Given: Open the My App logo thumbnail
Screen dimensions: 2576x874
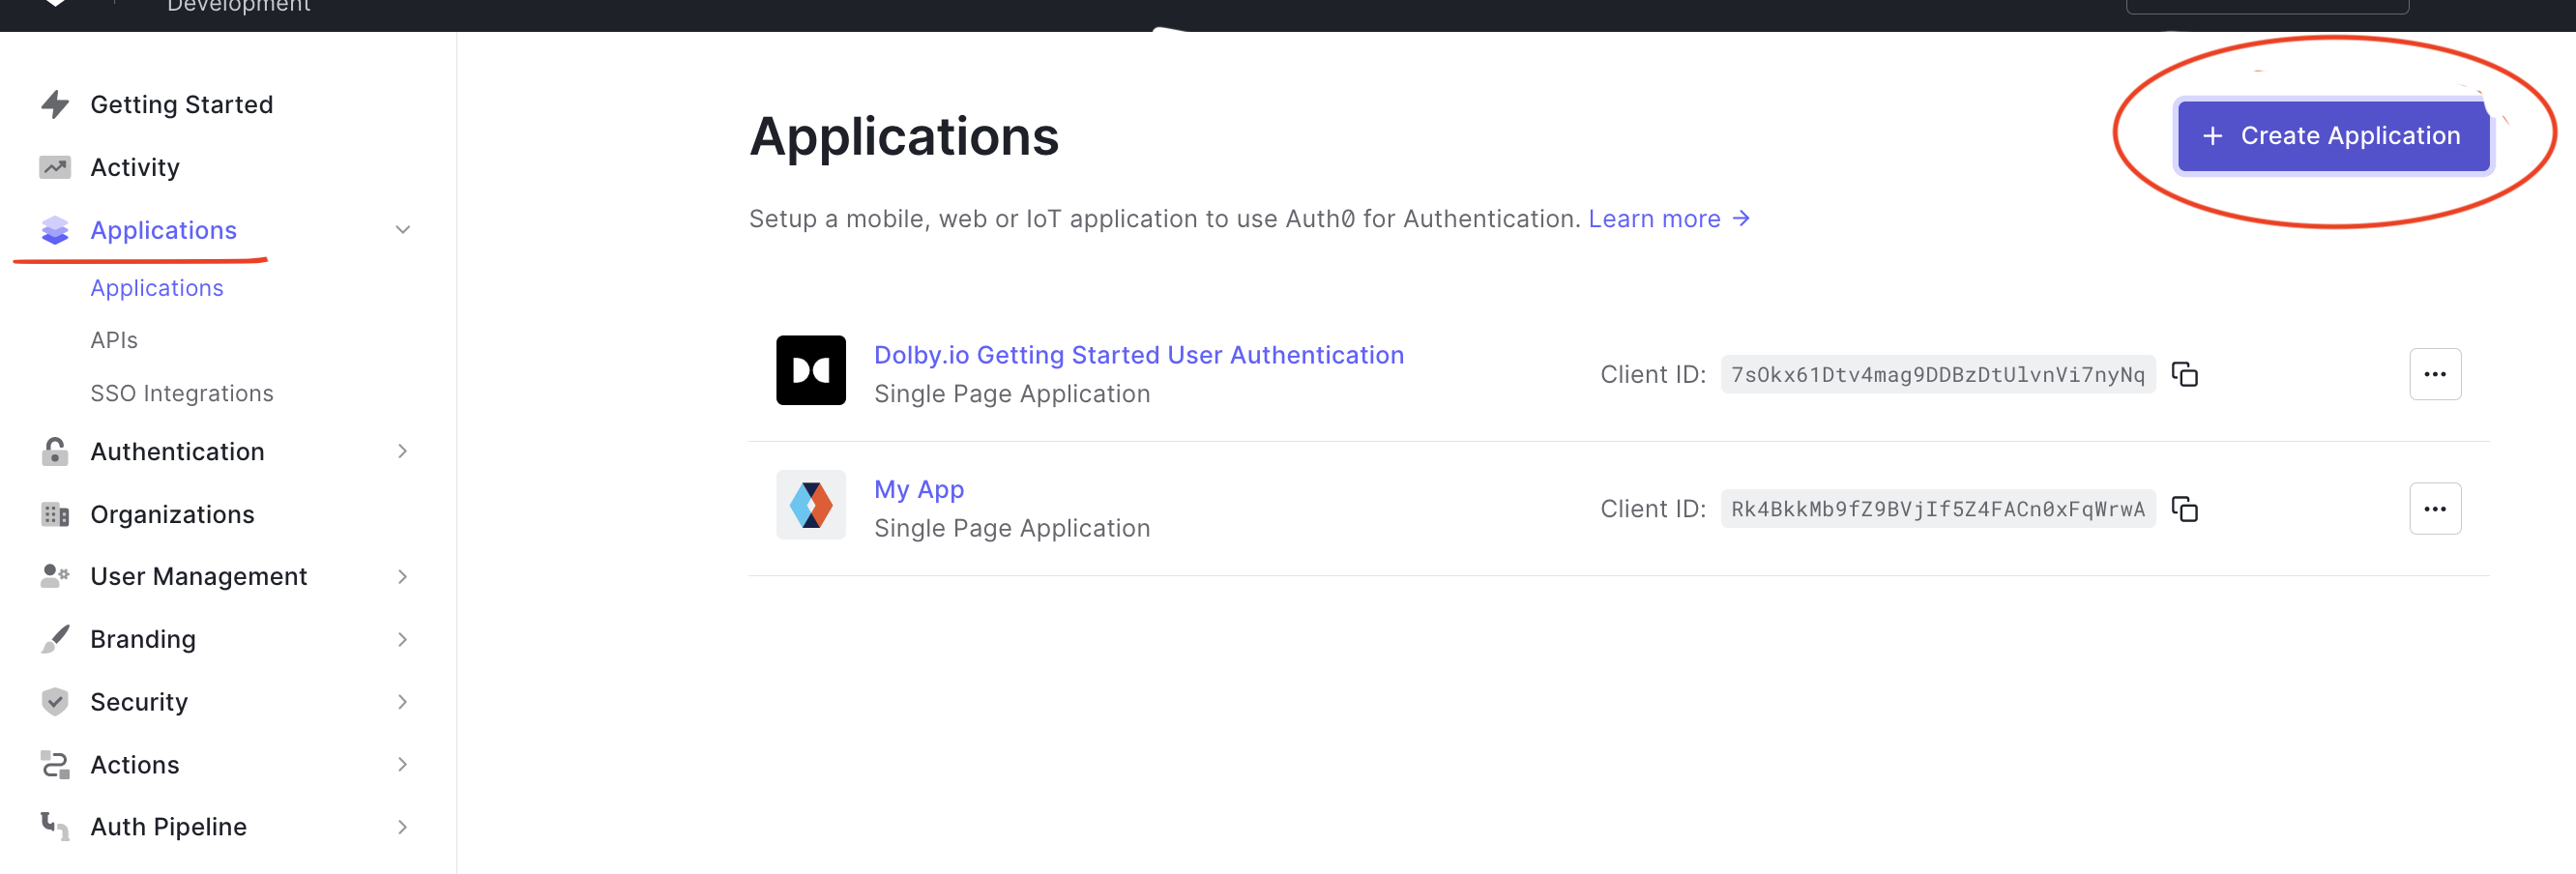Looking at the screenshot, I should coord(811,505).
